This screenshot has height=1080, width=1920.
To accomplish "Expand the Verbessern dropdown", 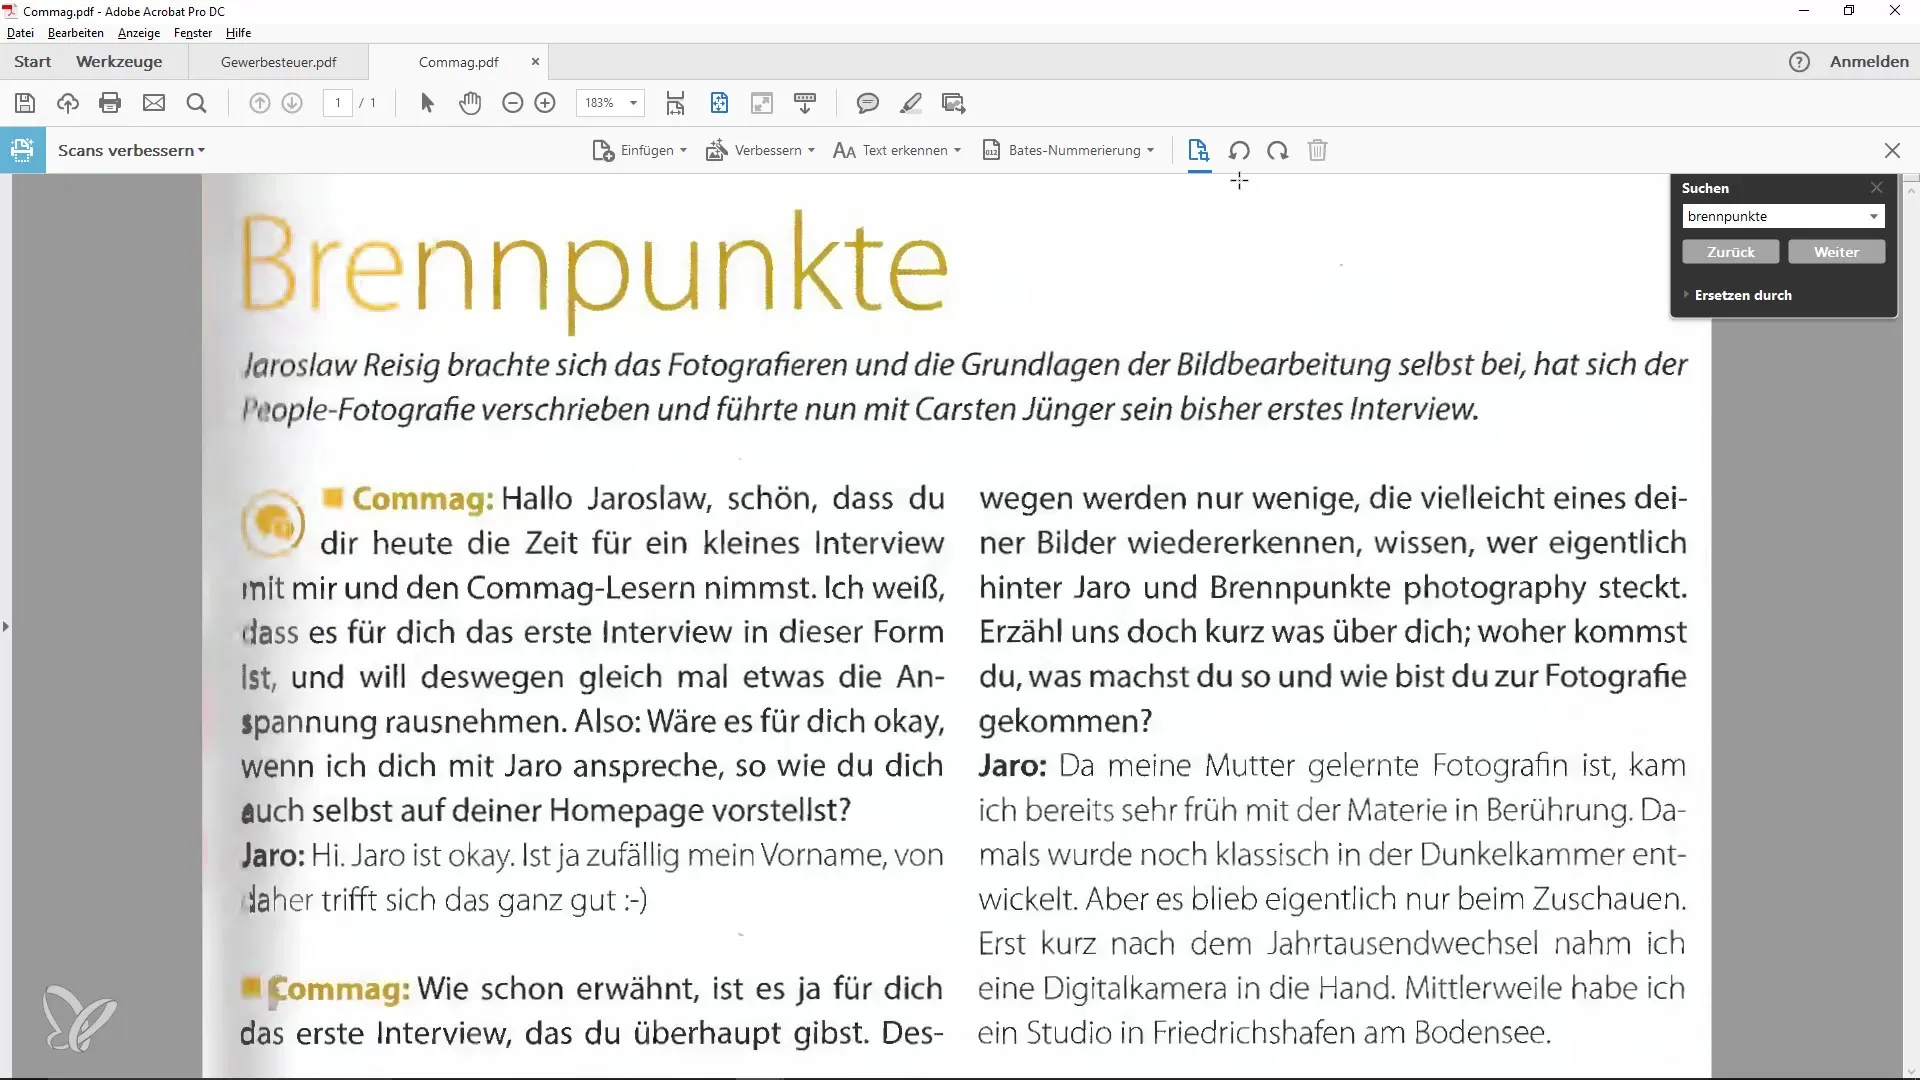I will 761,151.
